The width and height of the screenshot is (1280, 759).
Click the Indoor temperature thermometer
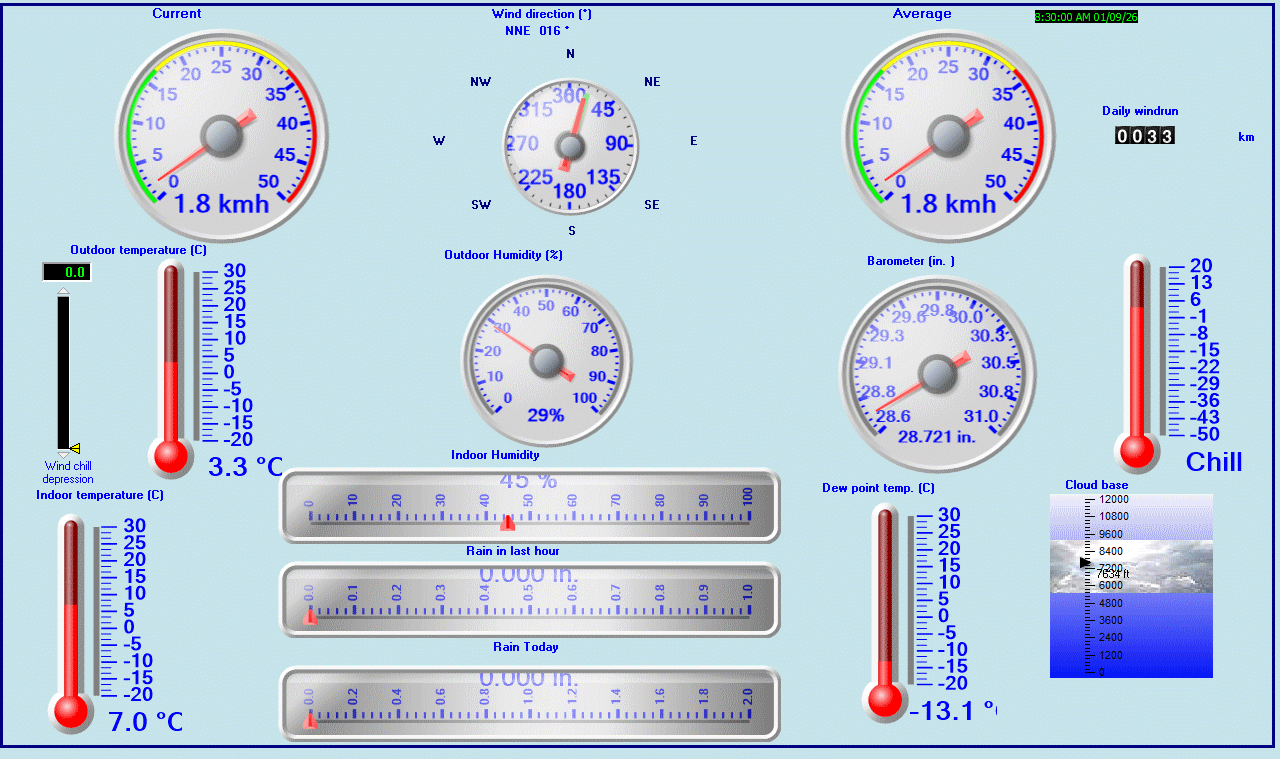pyautogui.click(x=70, y=625)
